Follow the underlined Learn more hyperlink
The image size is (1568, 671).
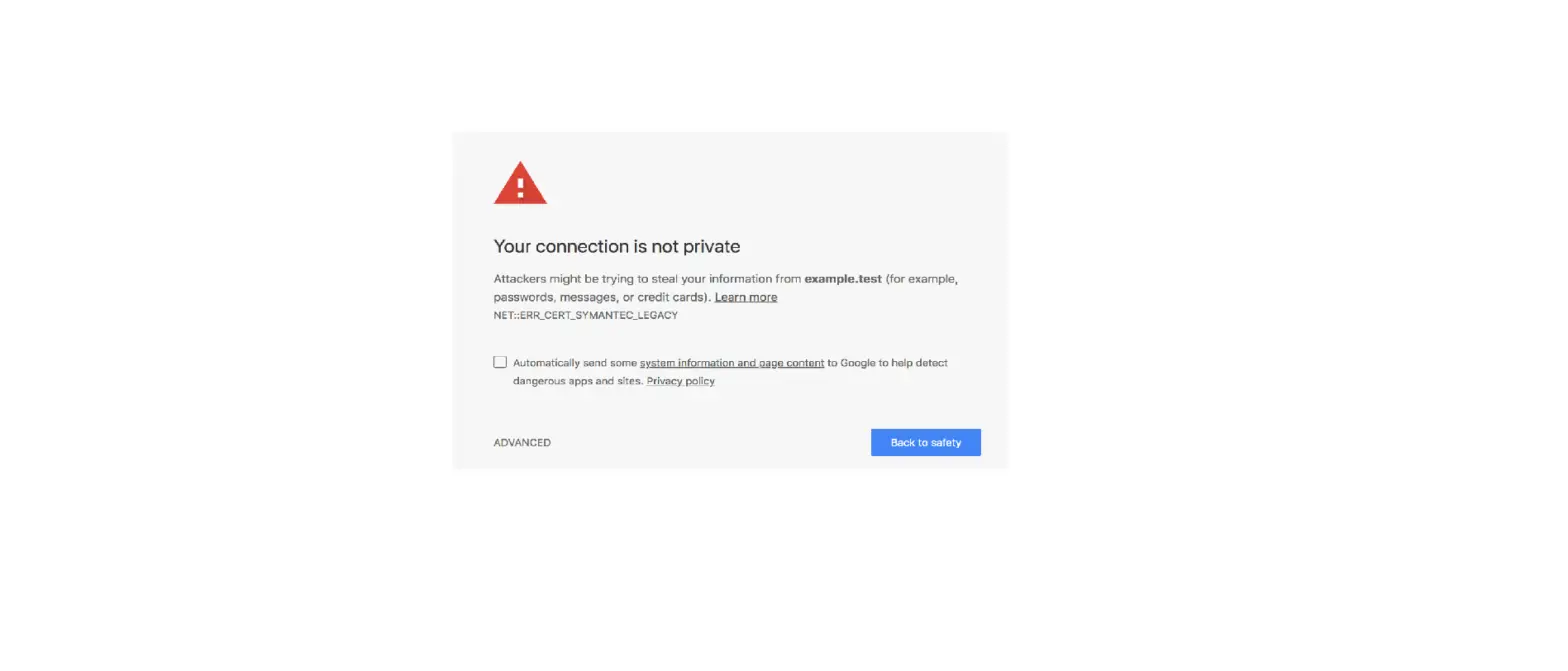[745, 296]
